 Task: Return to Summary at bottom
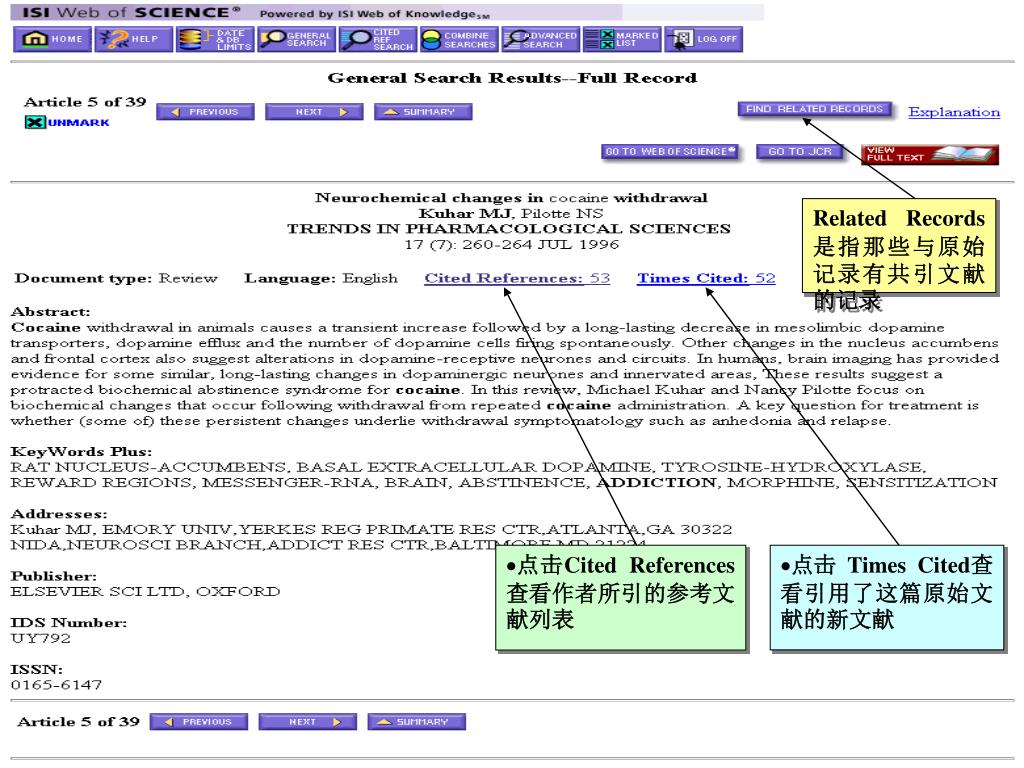pyautogui.click(x=417, y=722)
